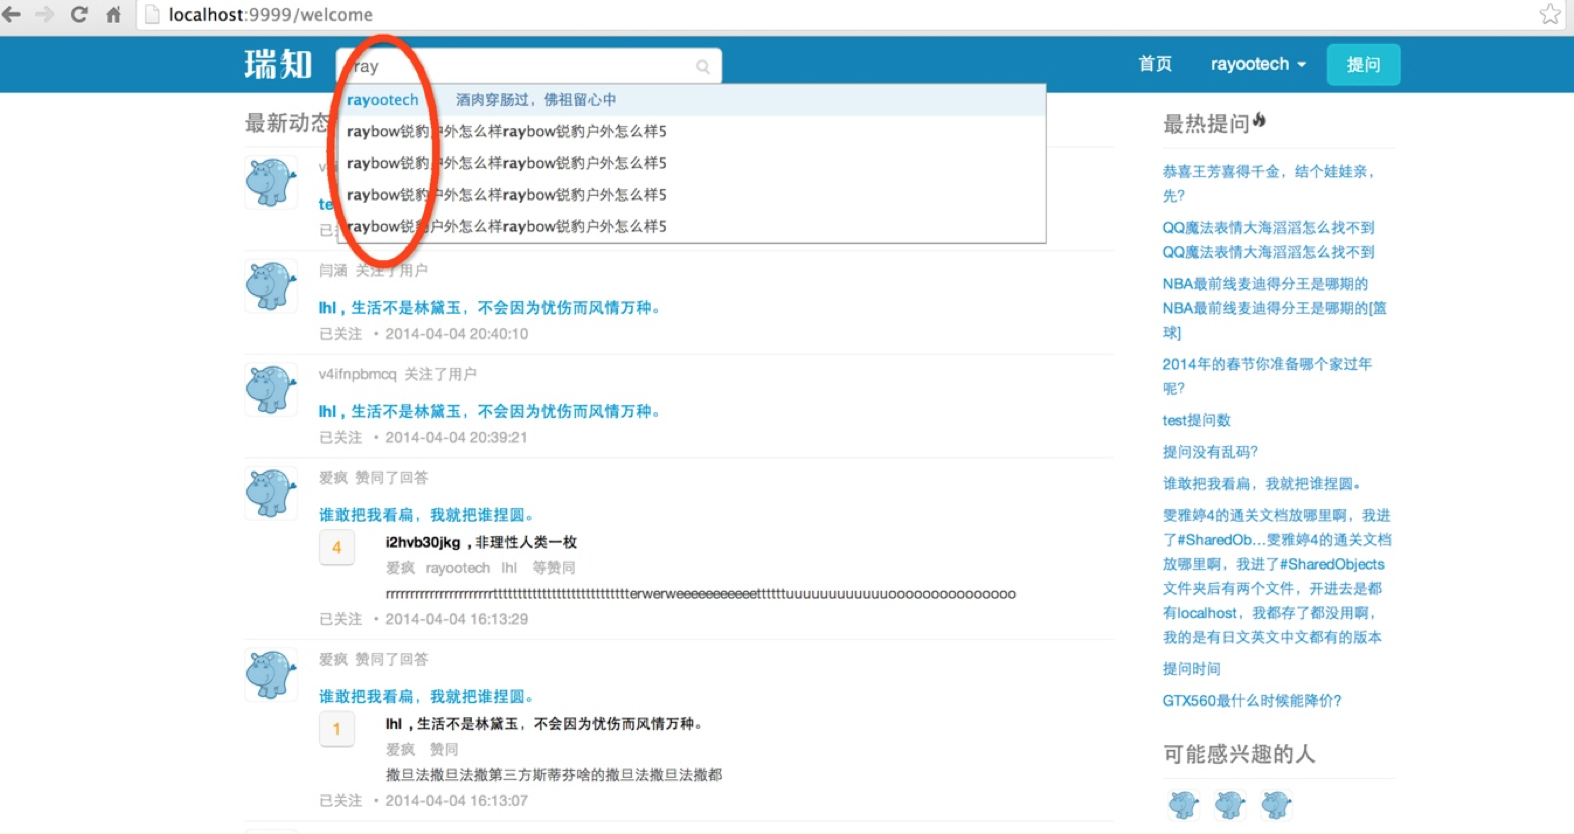Open GTX560最什么时候能降价 hot question
The height and width of the screenshot is (834, 1574).
[x=1252, y=701]
